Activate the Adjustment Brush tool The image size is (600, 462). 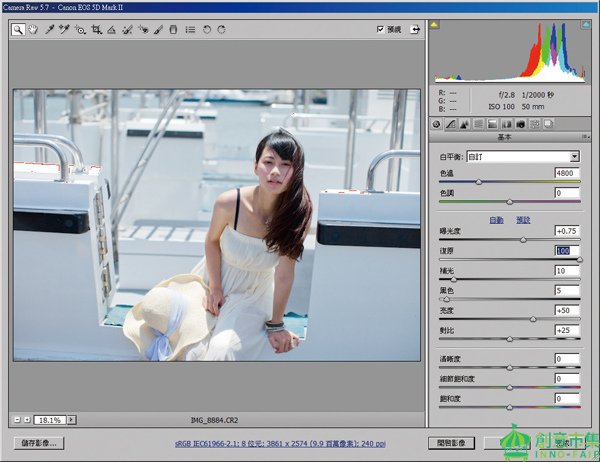point(158,29)
